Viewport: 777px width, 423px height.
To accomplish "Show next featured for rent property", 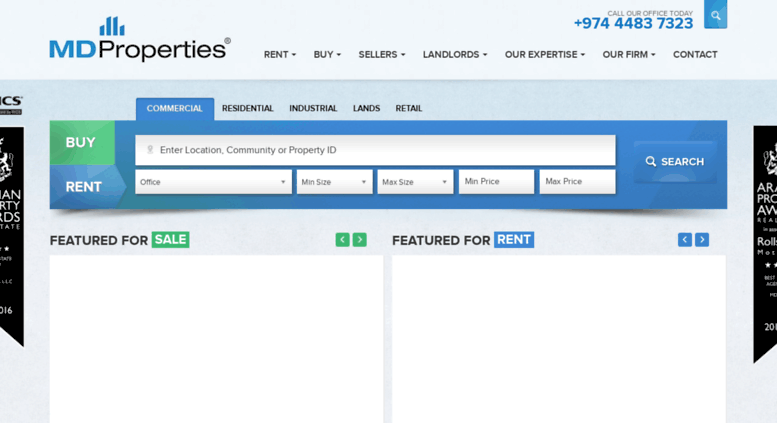I will point(702,240).
